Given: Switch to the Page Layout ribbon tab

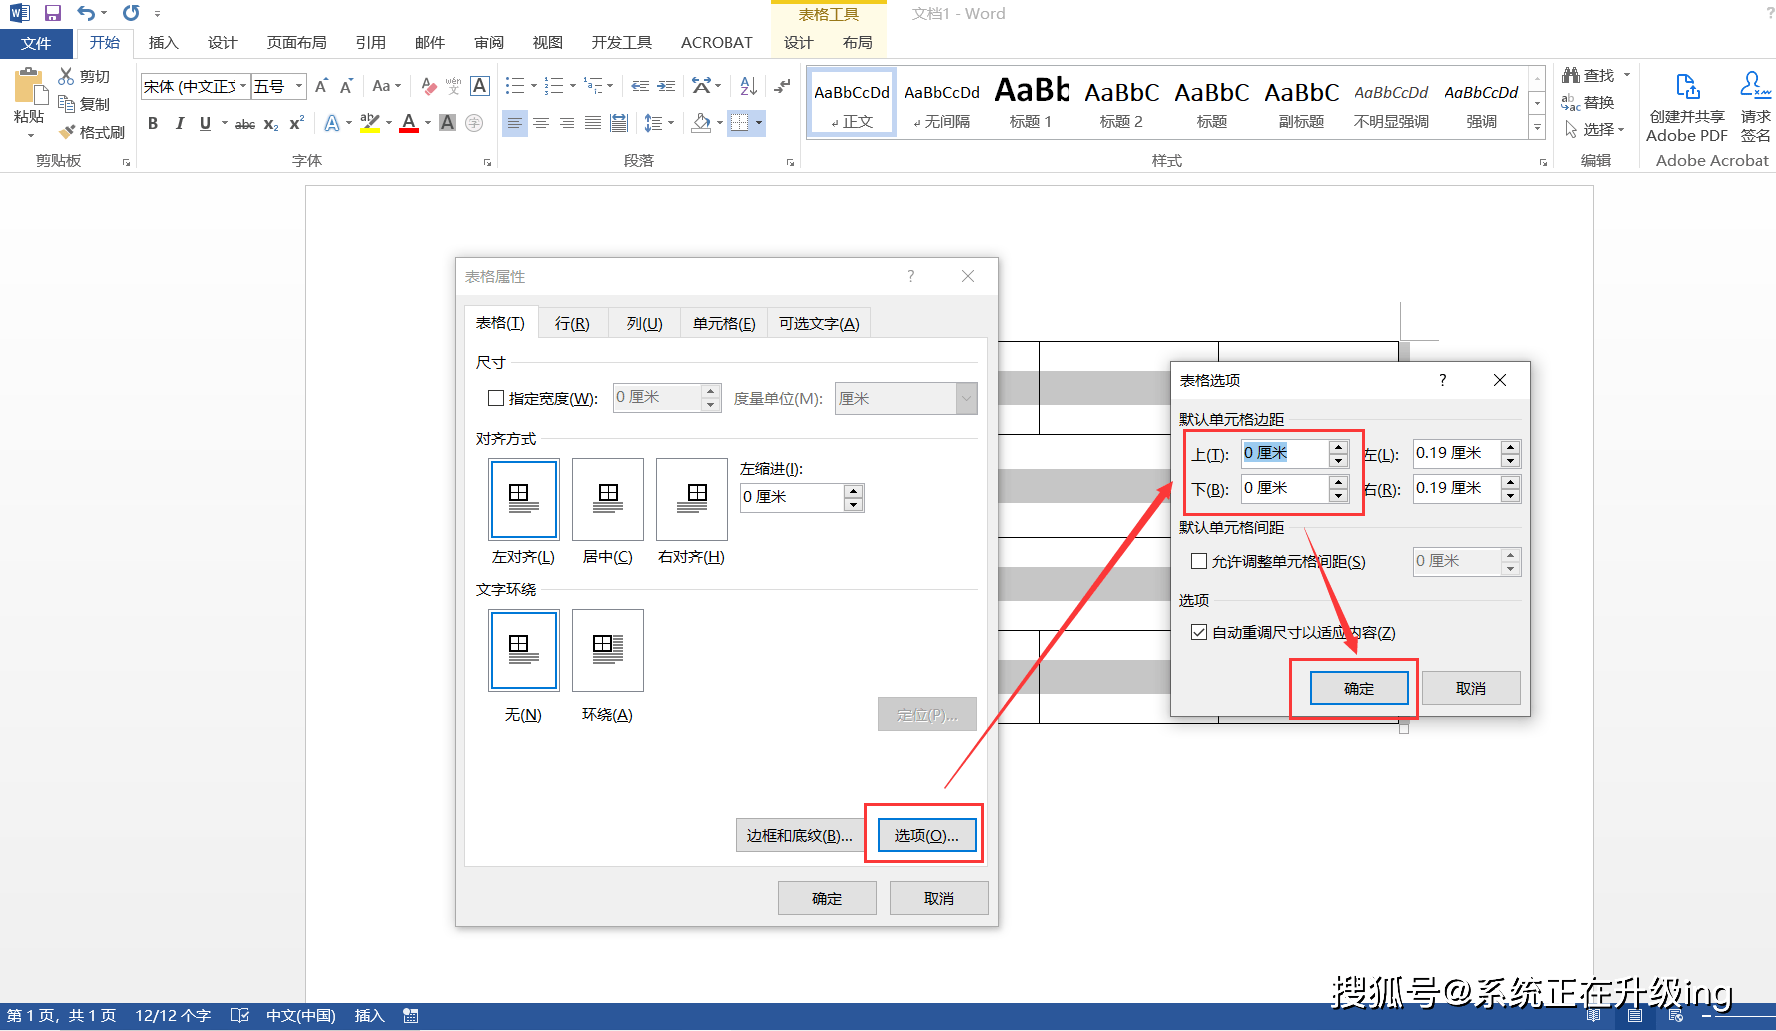Looking at the screenshot, I should click(x=297, y=43).
